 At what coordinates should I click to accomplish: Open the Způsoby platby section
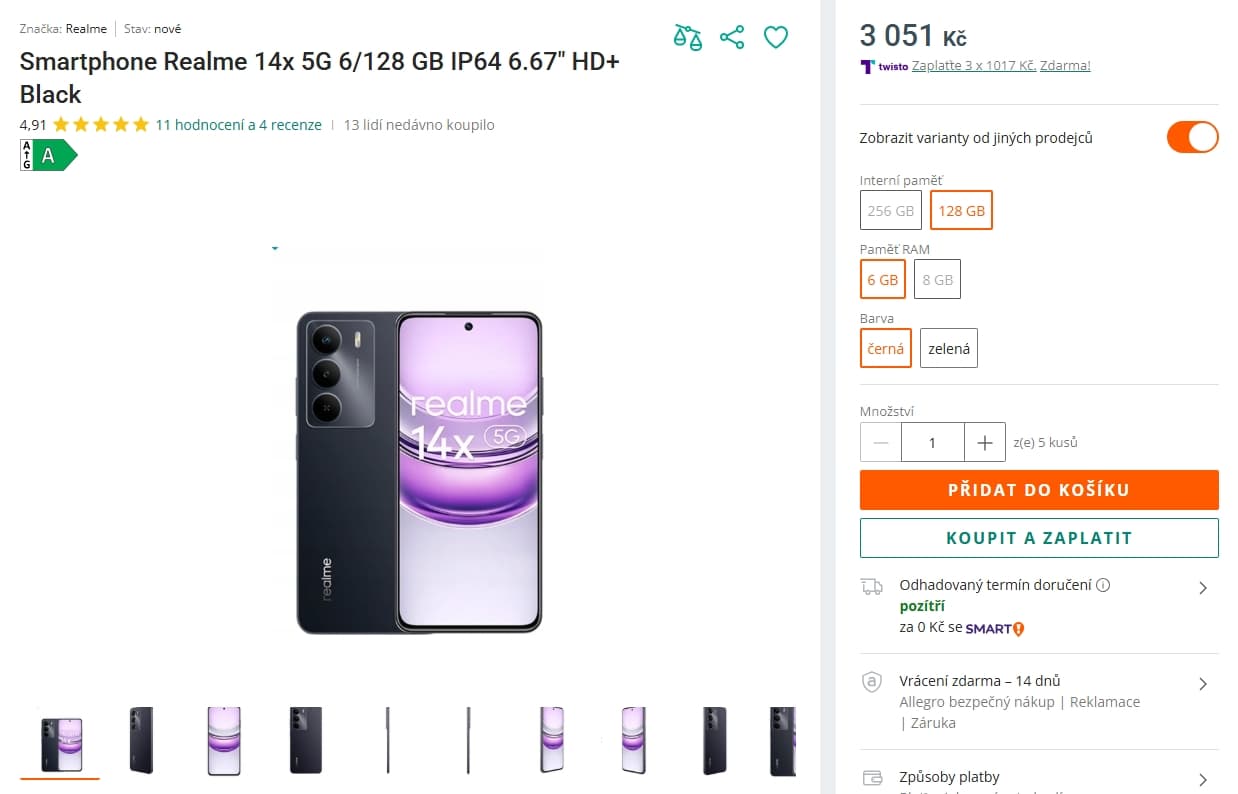point(1203,779)
